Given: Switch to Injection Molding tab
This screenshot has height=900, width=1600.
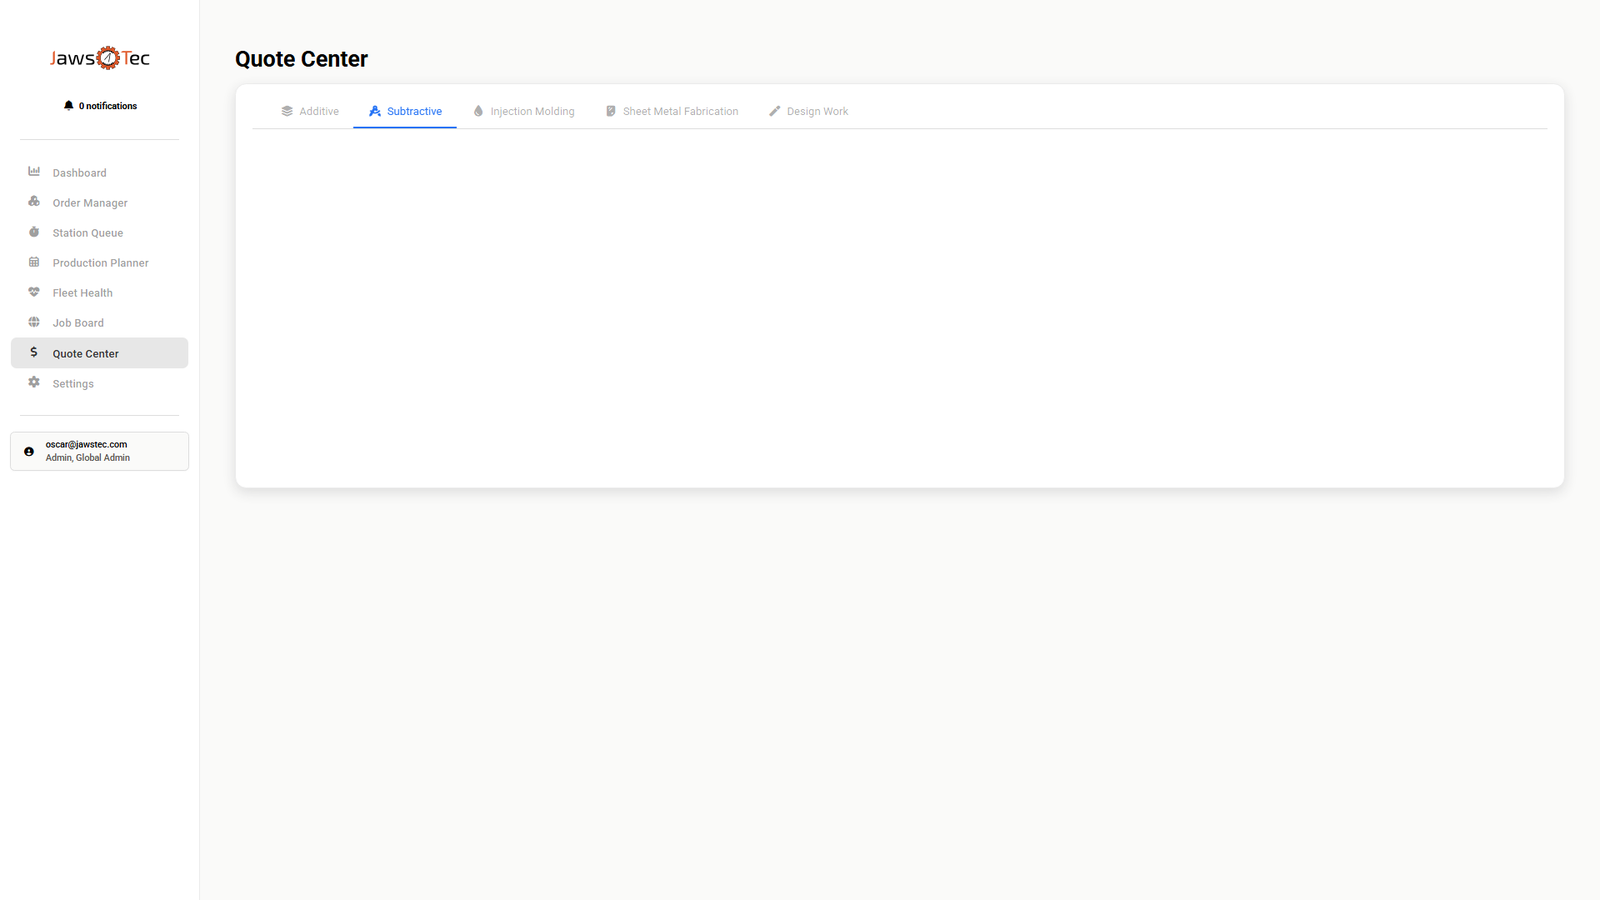Looking at the screenshot, I should click(x=523, y=111).
